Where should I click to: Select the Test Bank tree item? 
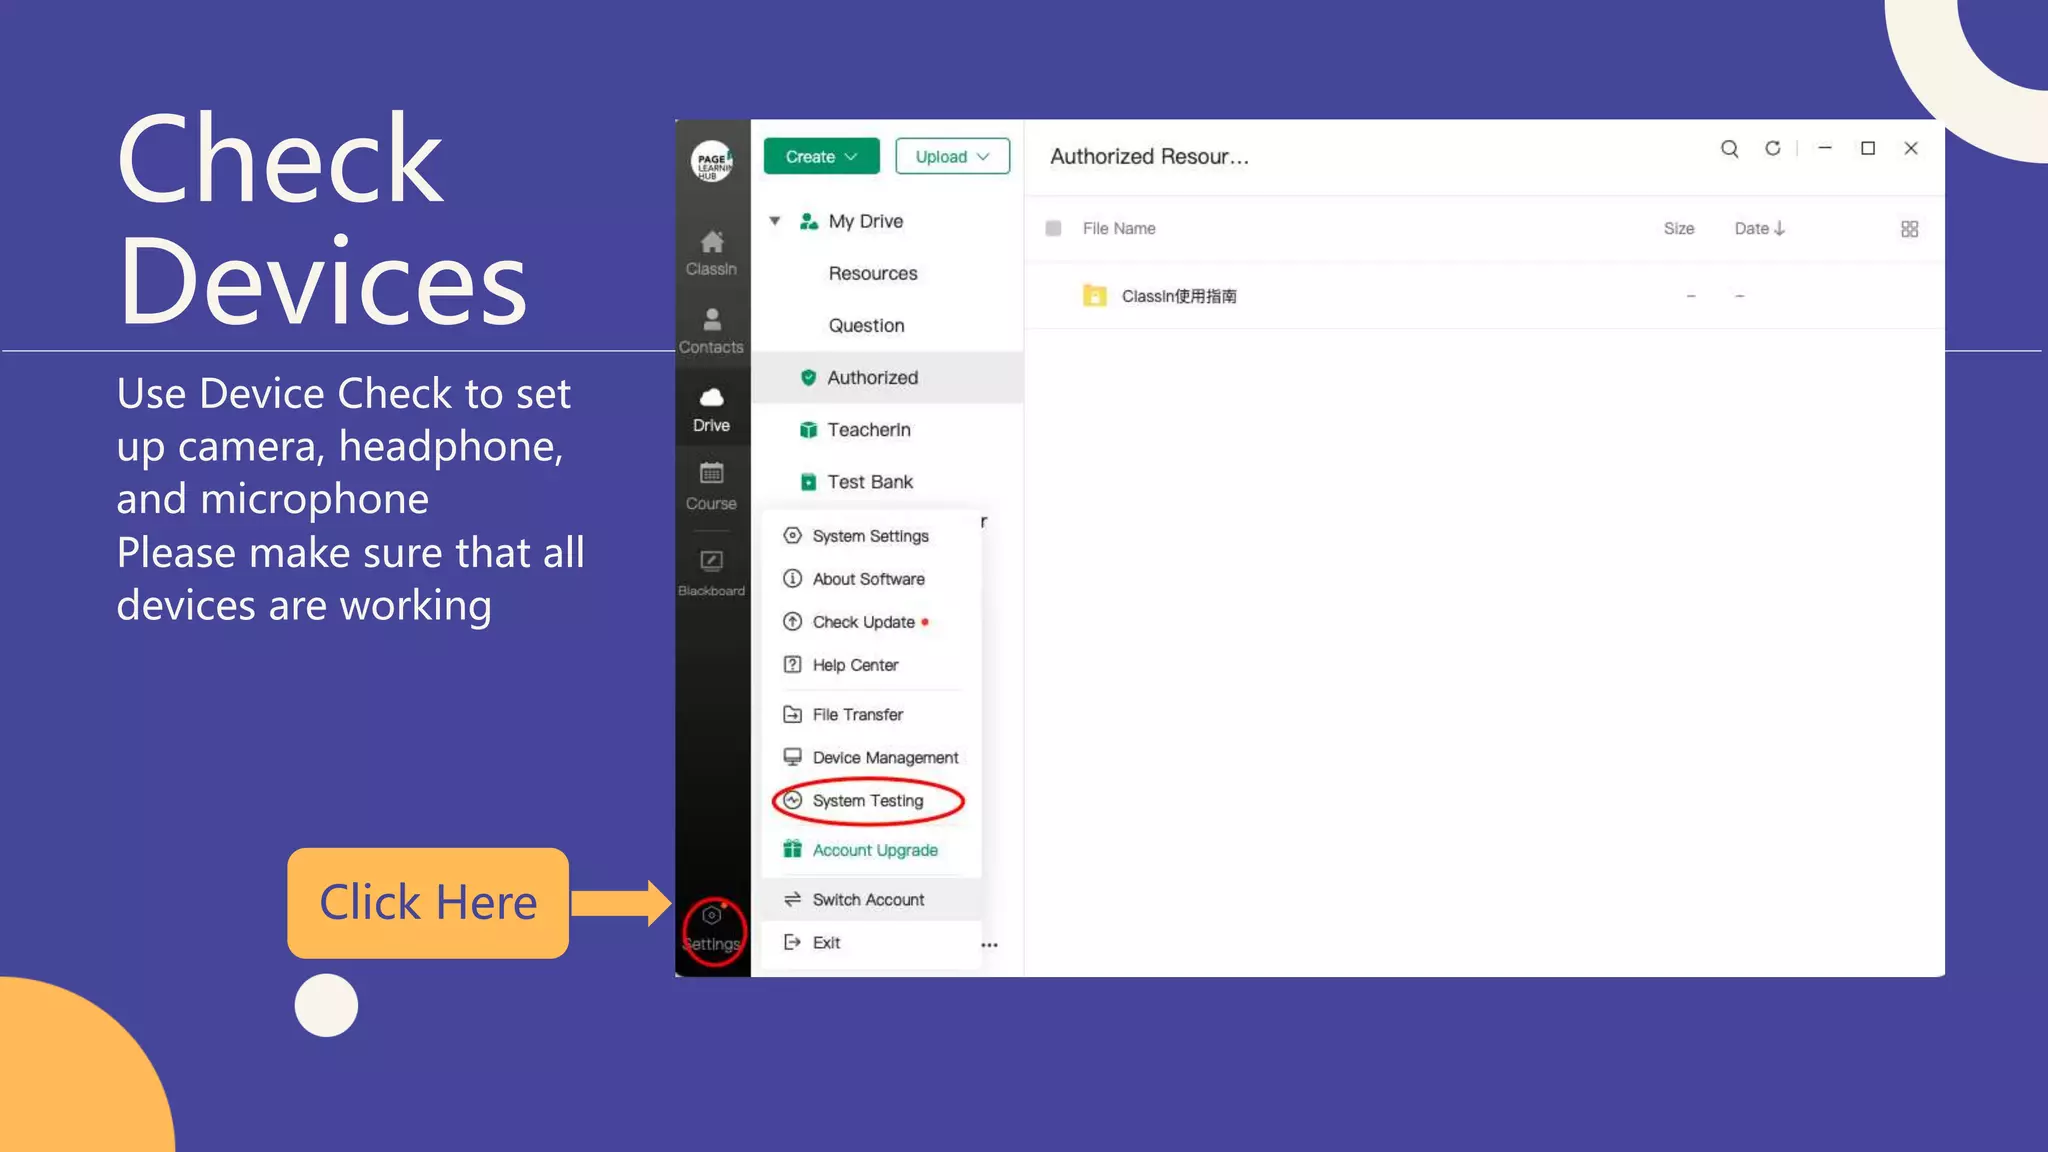[x=869, y=482]
